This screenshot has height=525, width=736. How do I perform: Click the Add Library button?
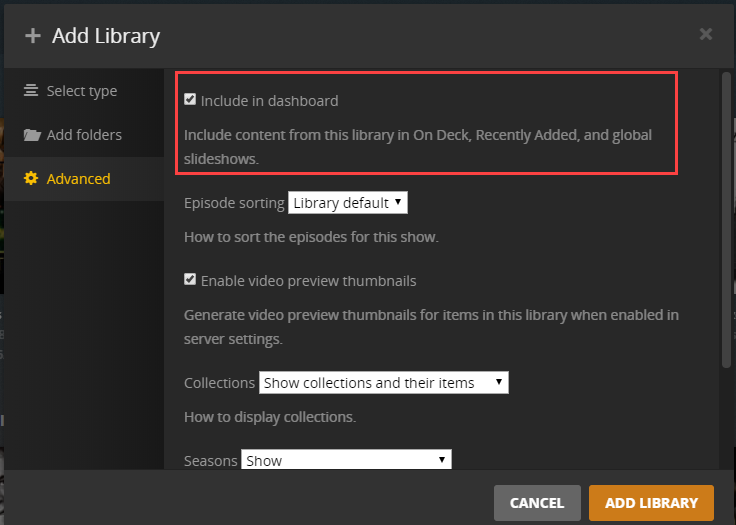point(650,503)
